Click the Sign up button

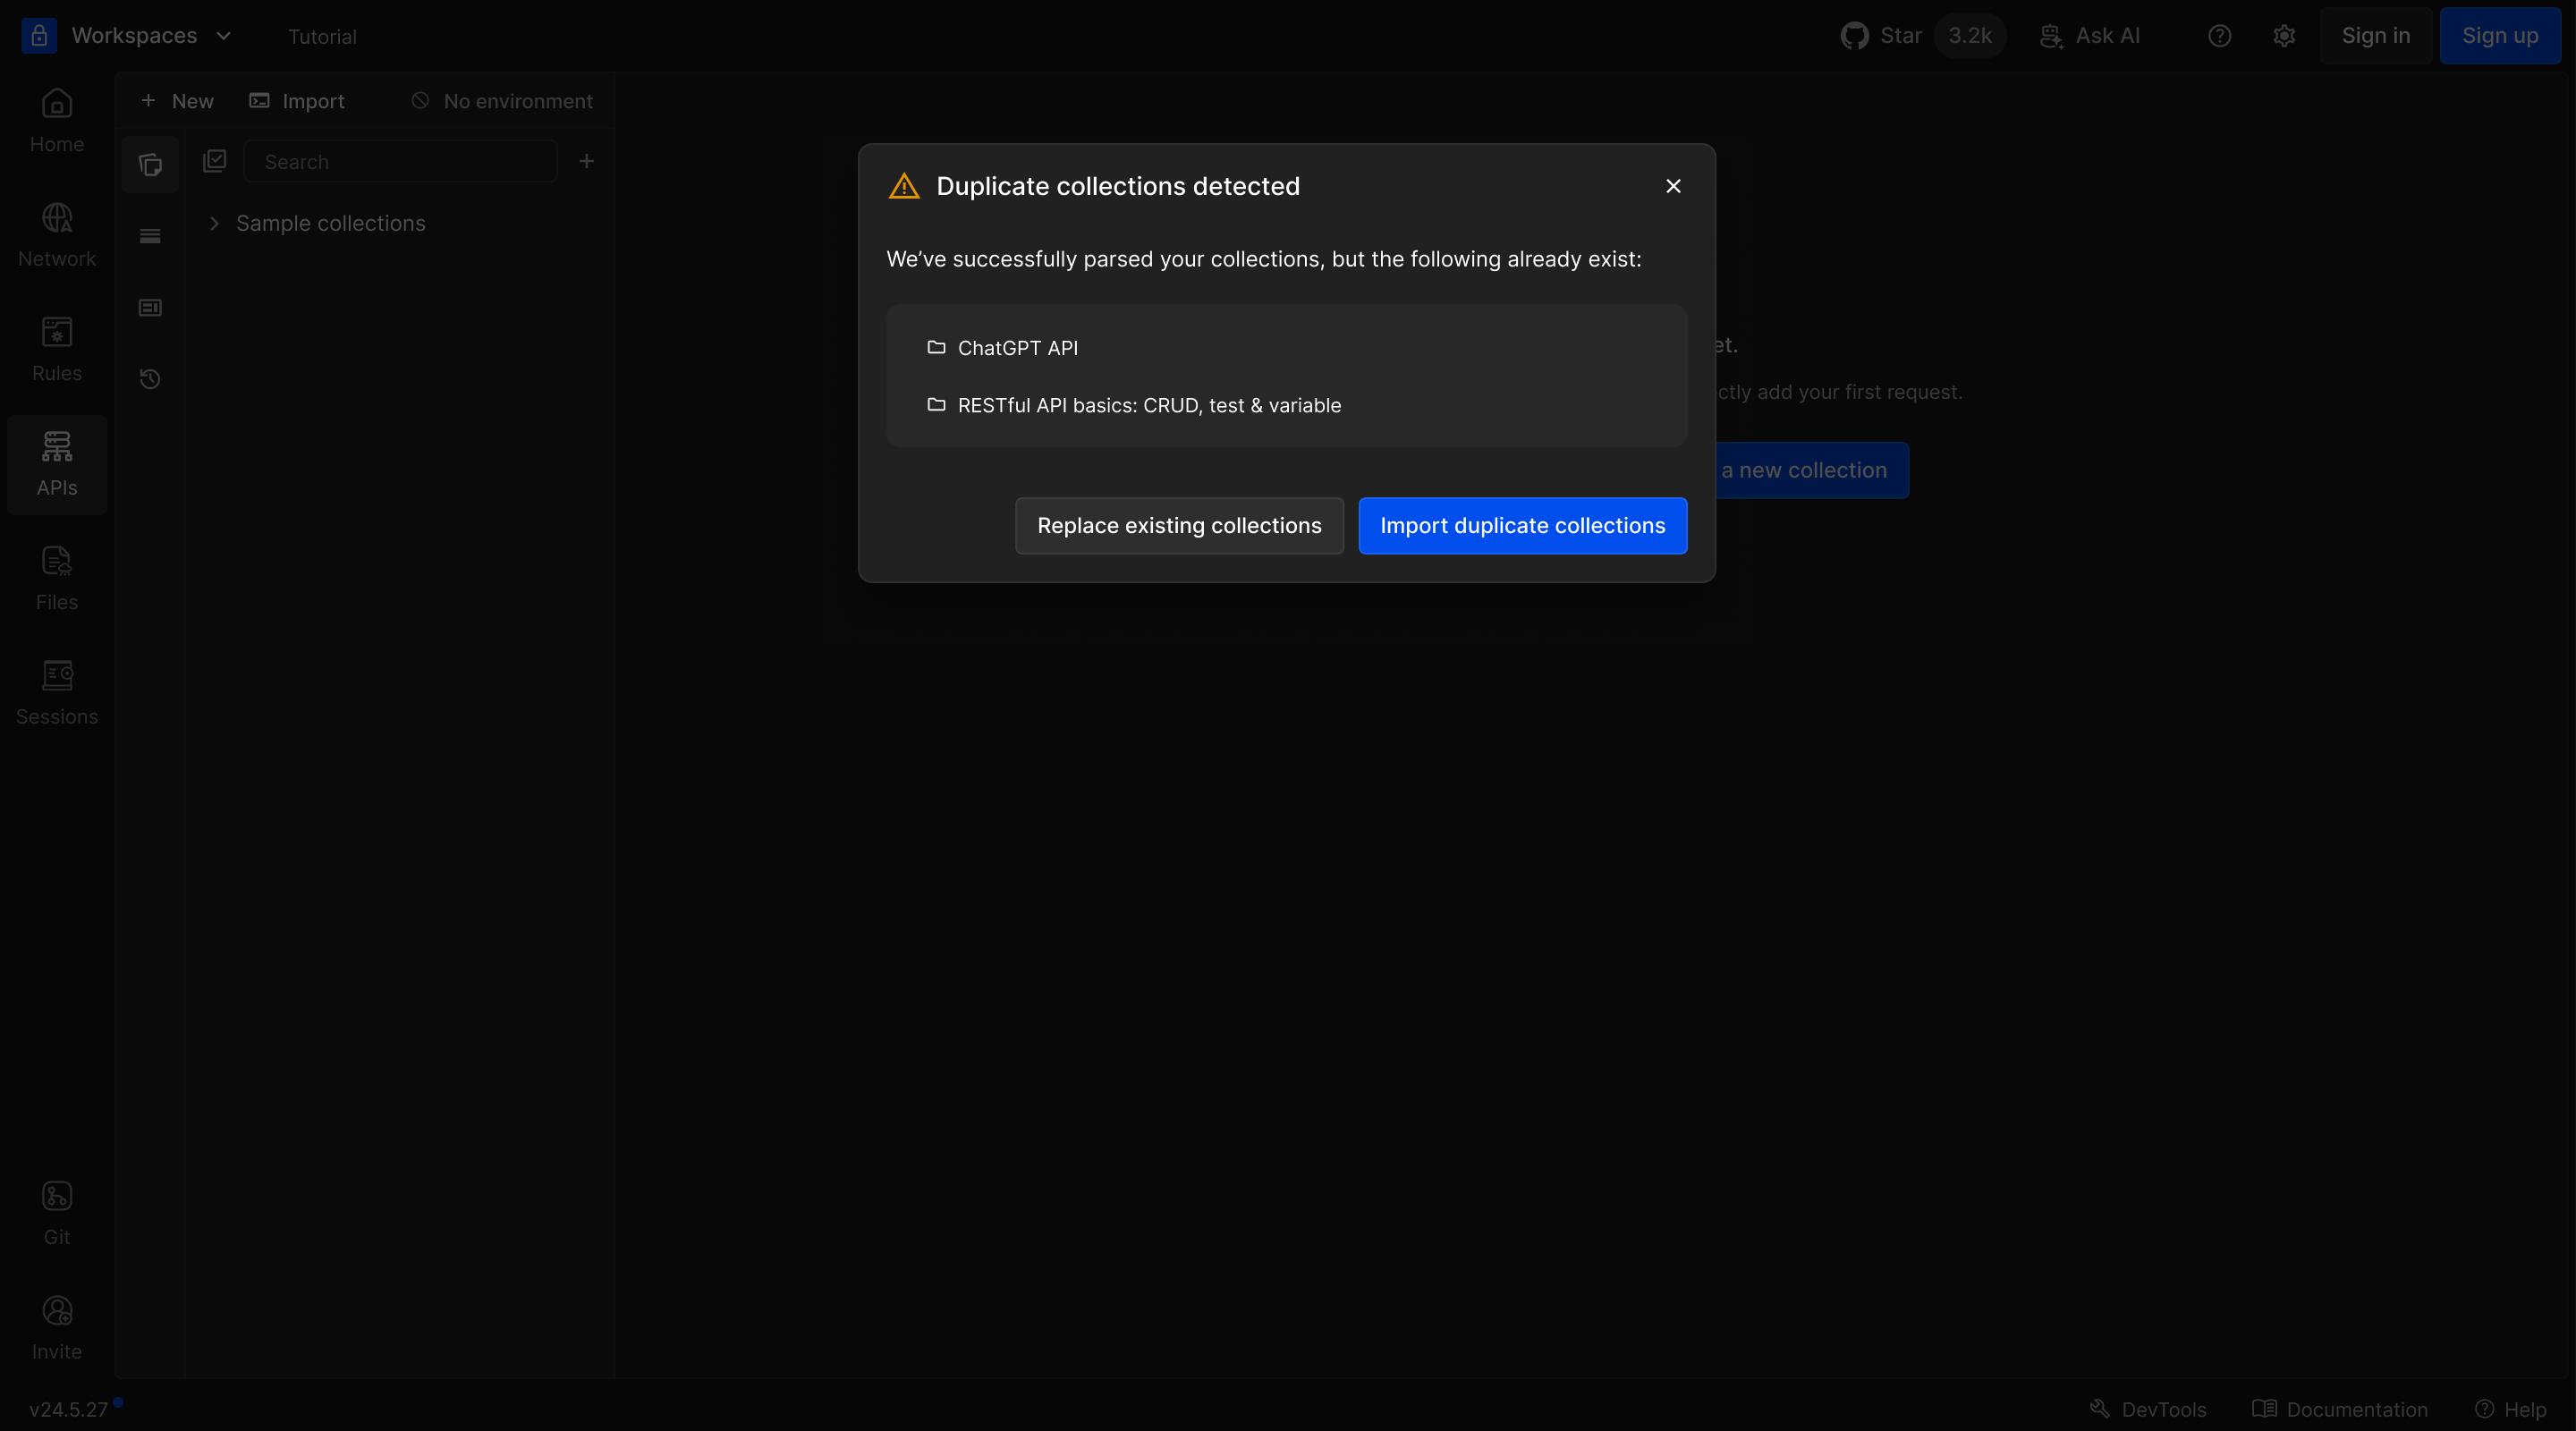(2499, 36)
